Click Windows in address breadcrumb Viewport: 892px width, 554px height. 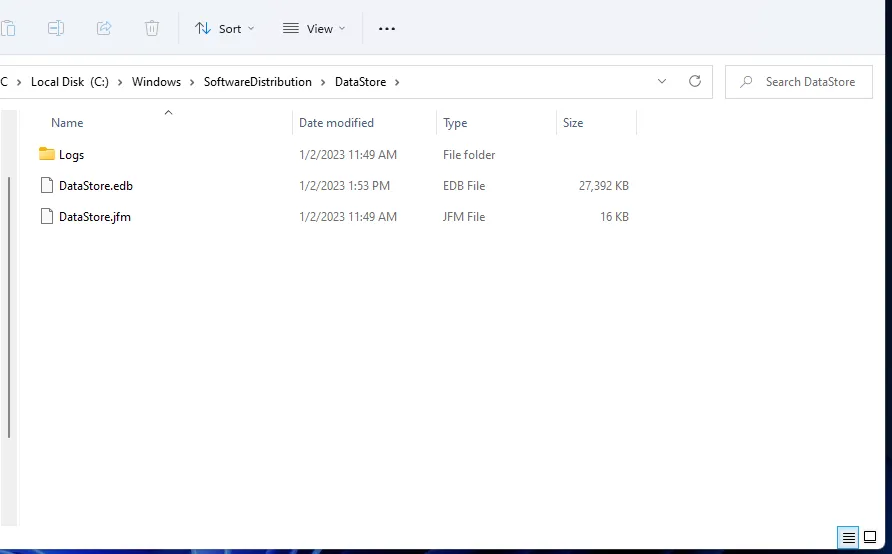pyautogui.click(x=156, y=82)
